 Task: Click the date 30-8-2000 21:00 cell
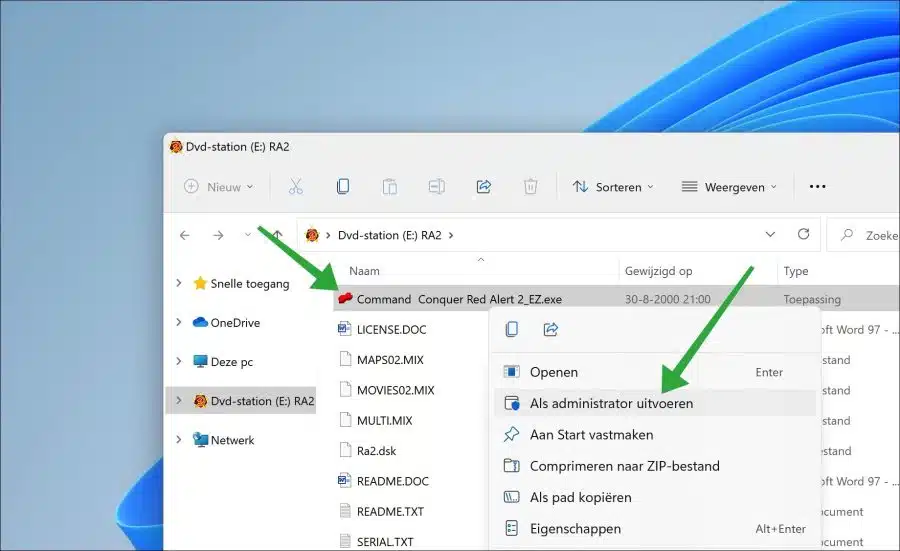pos(668,299)
